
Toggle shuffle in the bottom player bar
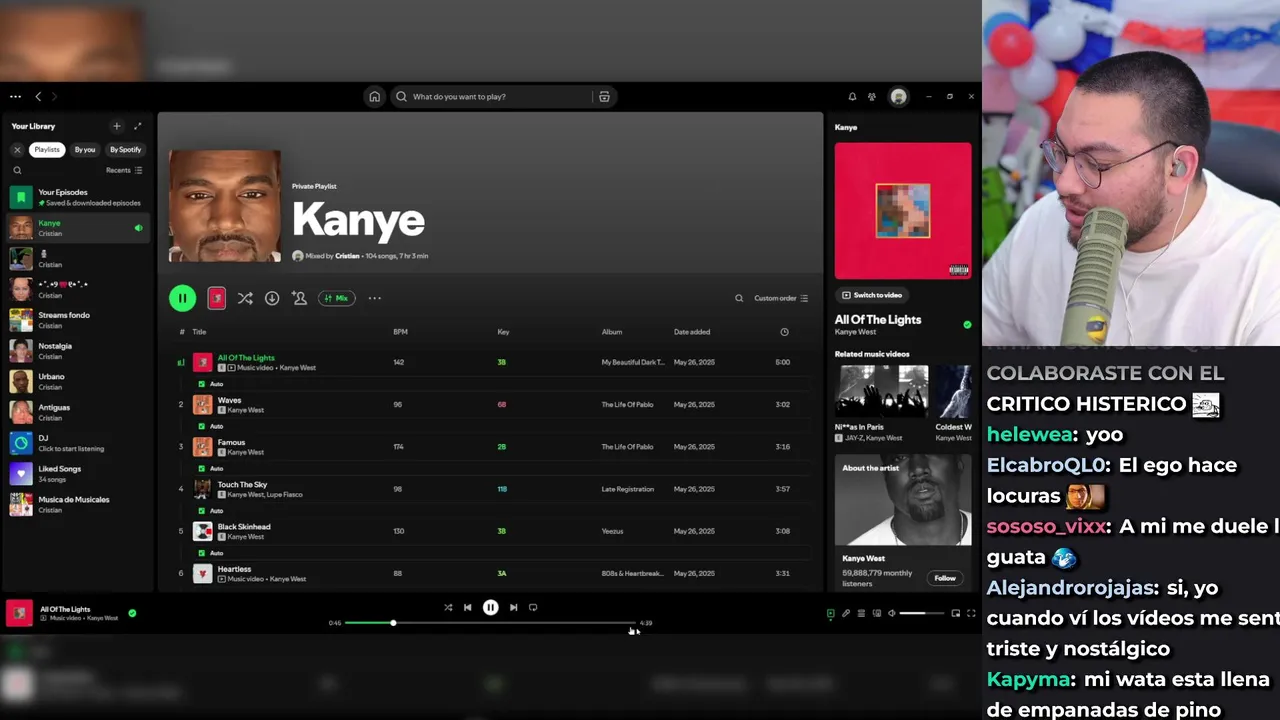448,607
